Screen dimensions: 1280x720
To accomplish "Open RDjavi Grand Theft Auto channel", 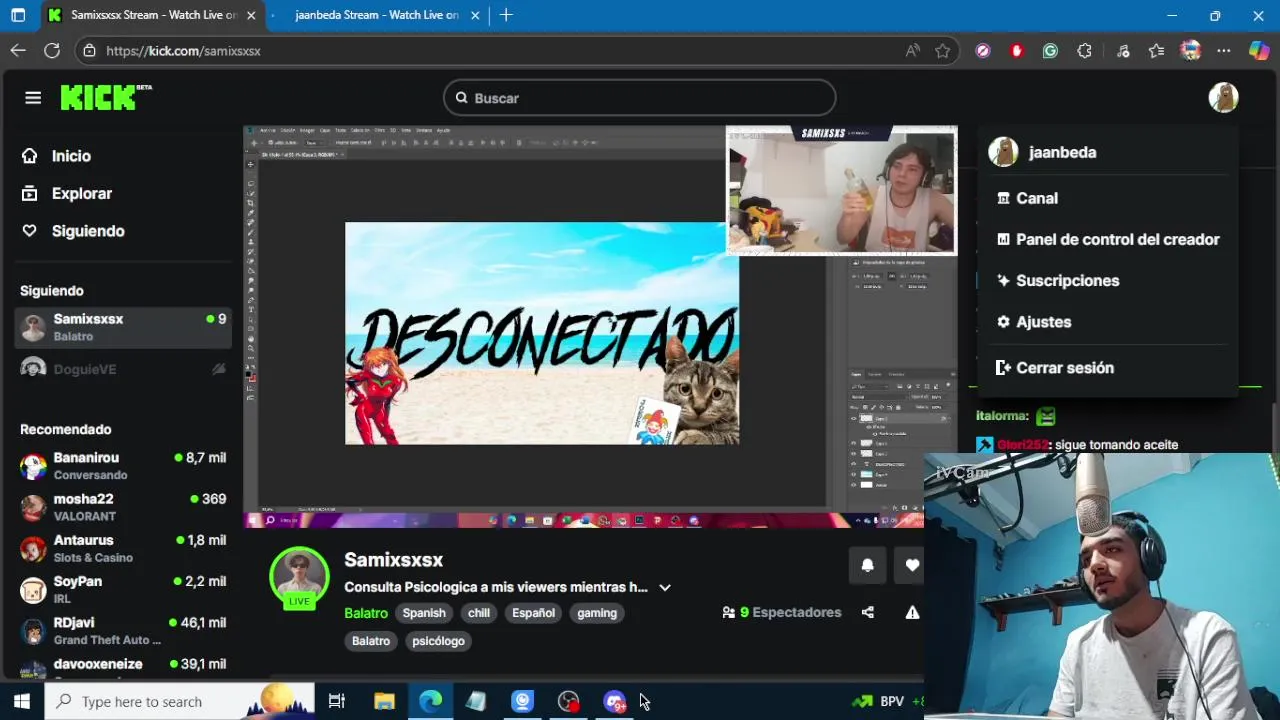I will (124, 631).
